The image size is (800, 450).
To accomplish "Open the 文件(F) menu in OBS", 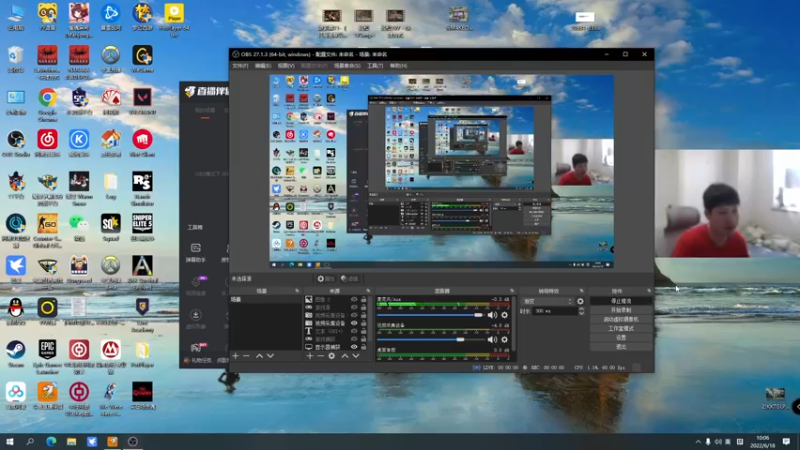I will [x=240, y=66].
